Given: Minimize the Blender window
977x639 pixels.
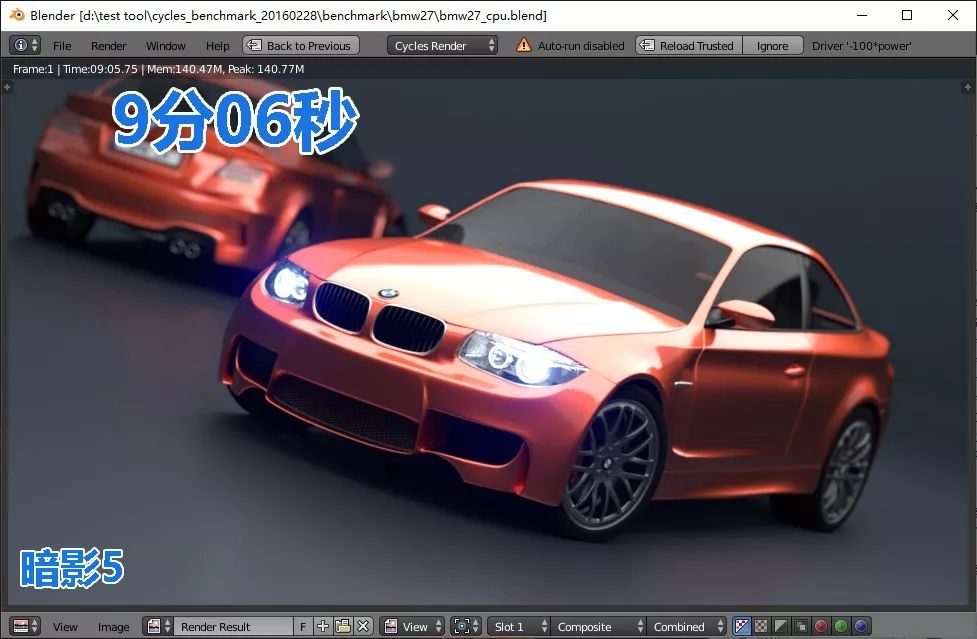Looking at the screenshot, I should pyautogui.click(x=862, y=15).
